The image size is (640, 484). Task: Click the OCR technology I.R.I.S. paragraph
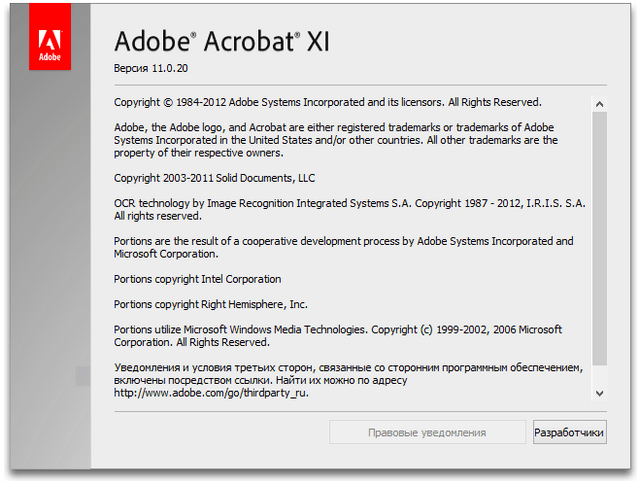349,209
